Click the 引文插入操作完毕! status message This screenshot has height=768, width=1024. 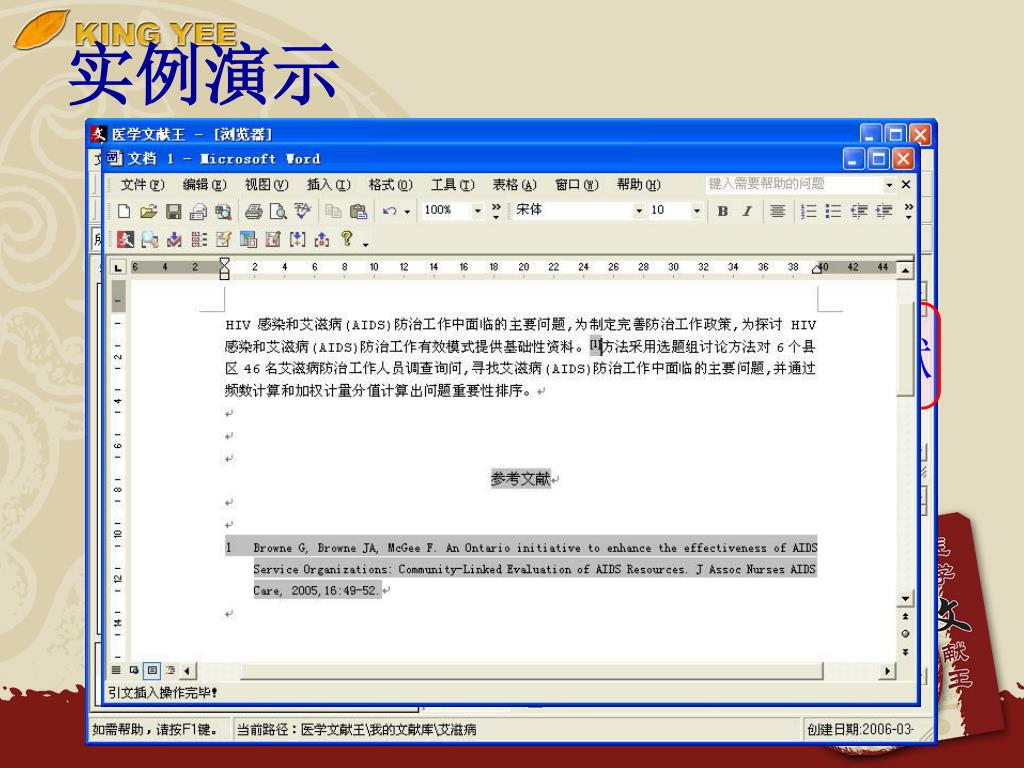click(x=163, y=692)
